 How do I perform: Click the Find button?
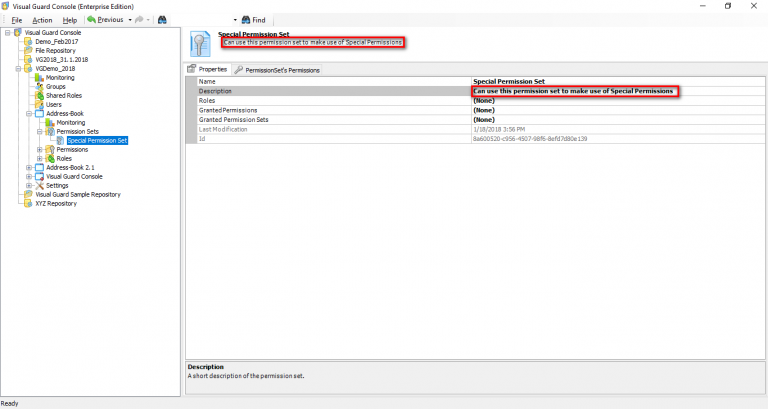click(254, 20)
